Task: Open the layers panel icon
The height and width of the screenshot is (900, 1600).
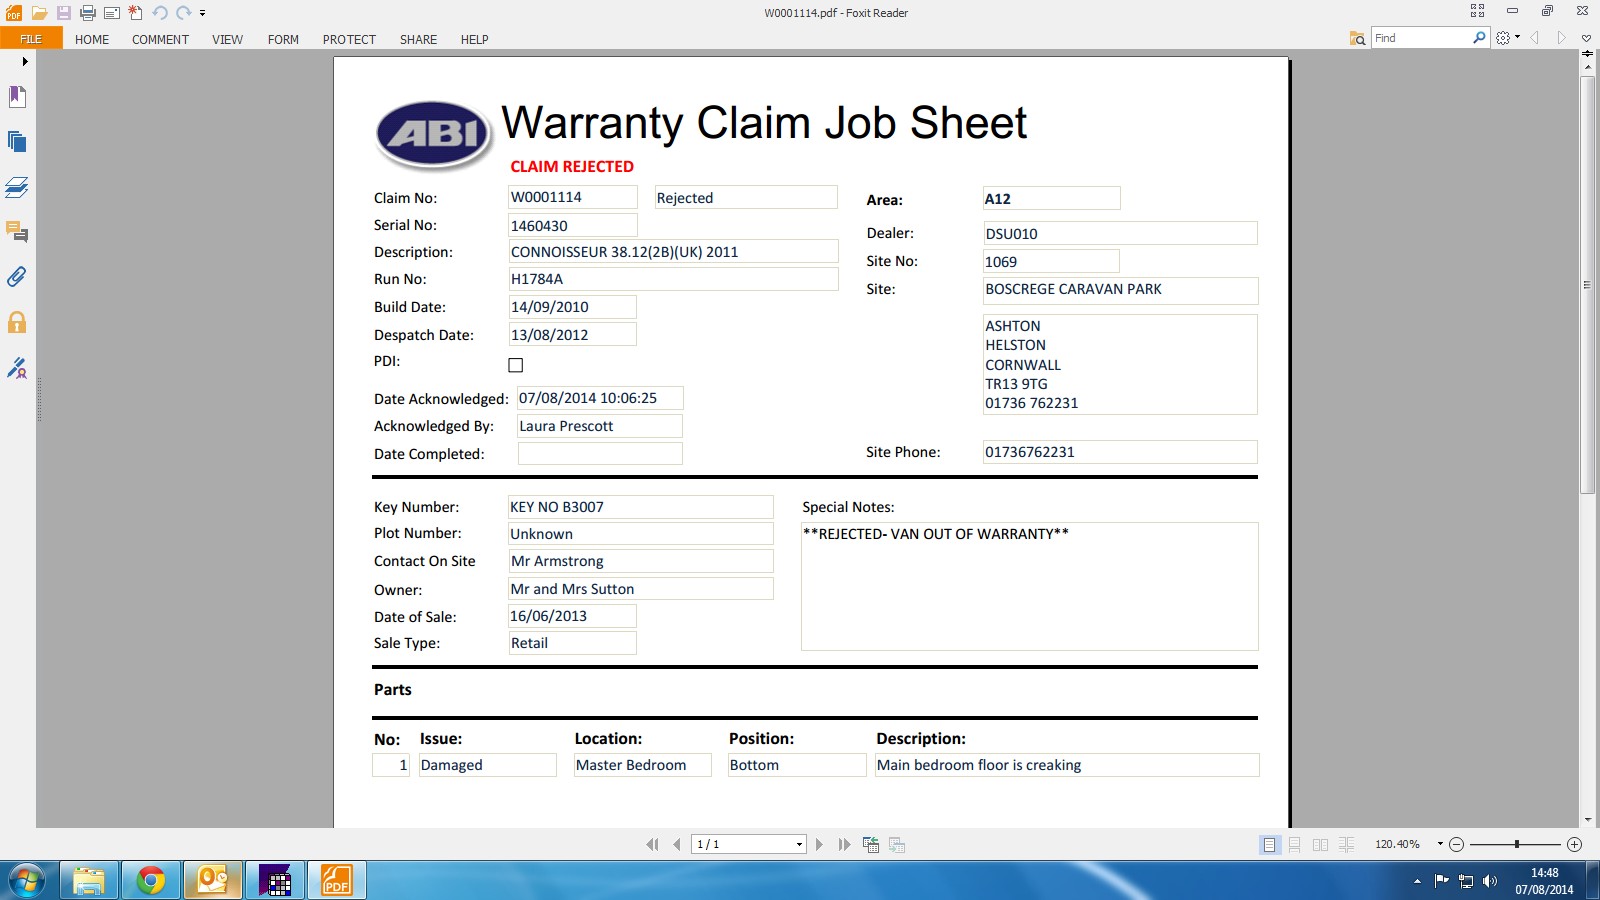Action: [17, 187]
